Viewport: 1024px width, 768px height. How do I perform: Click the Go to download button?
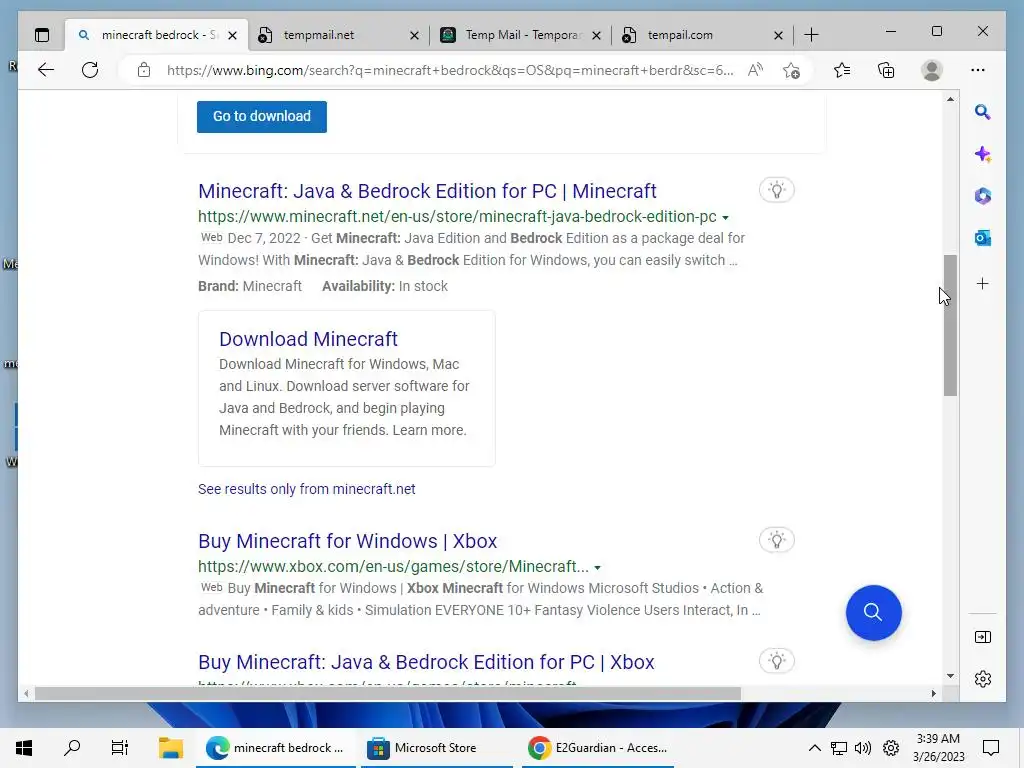click(262, 116)
